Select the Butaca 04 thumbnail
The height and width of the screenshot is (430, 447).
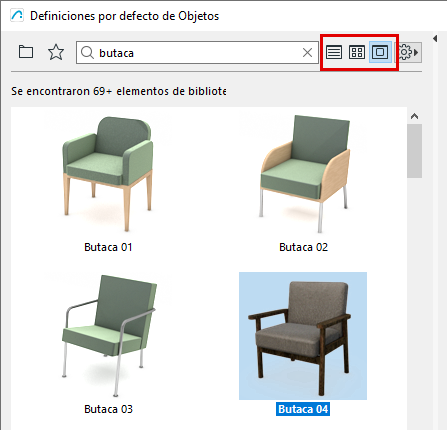coord(303,336)
